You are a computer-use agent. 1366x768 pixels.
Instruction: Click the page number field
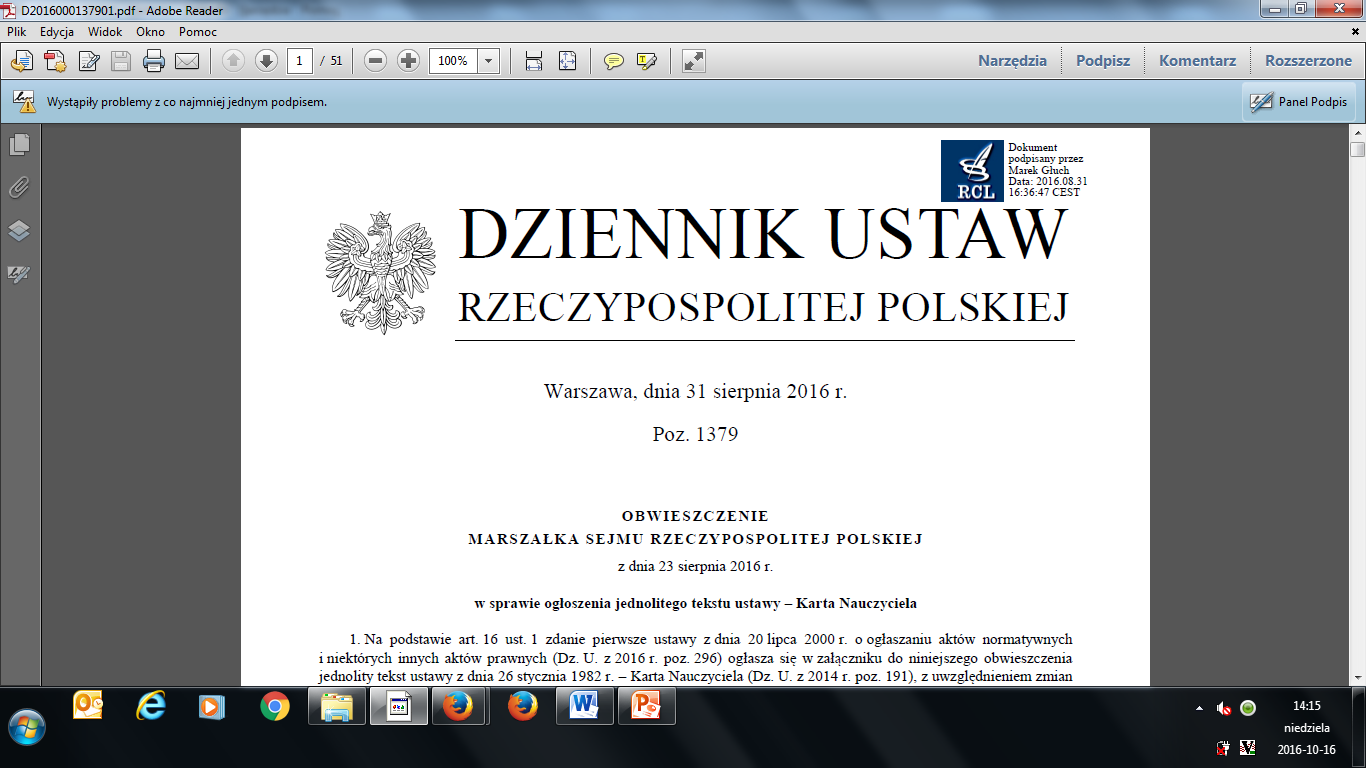[x=300, y=61]
